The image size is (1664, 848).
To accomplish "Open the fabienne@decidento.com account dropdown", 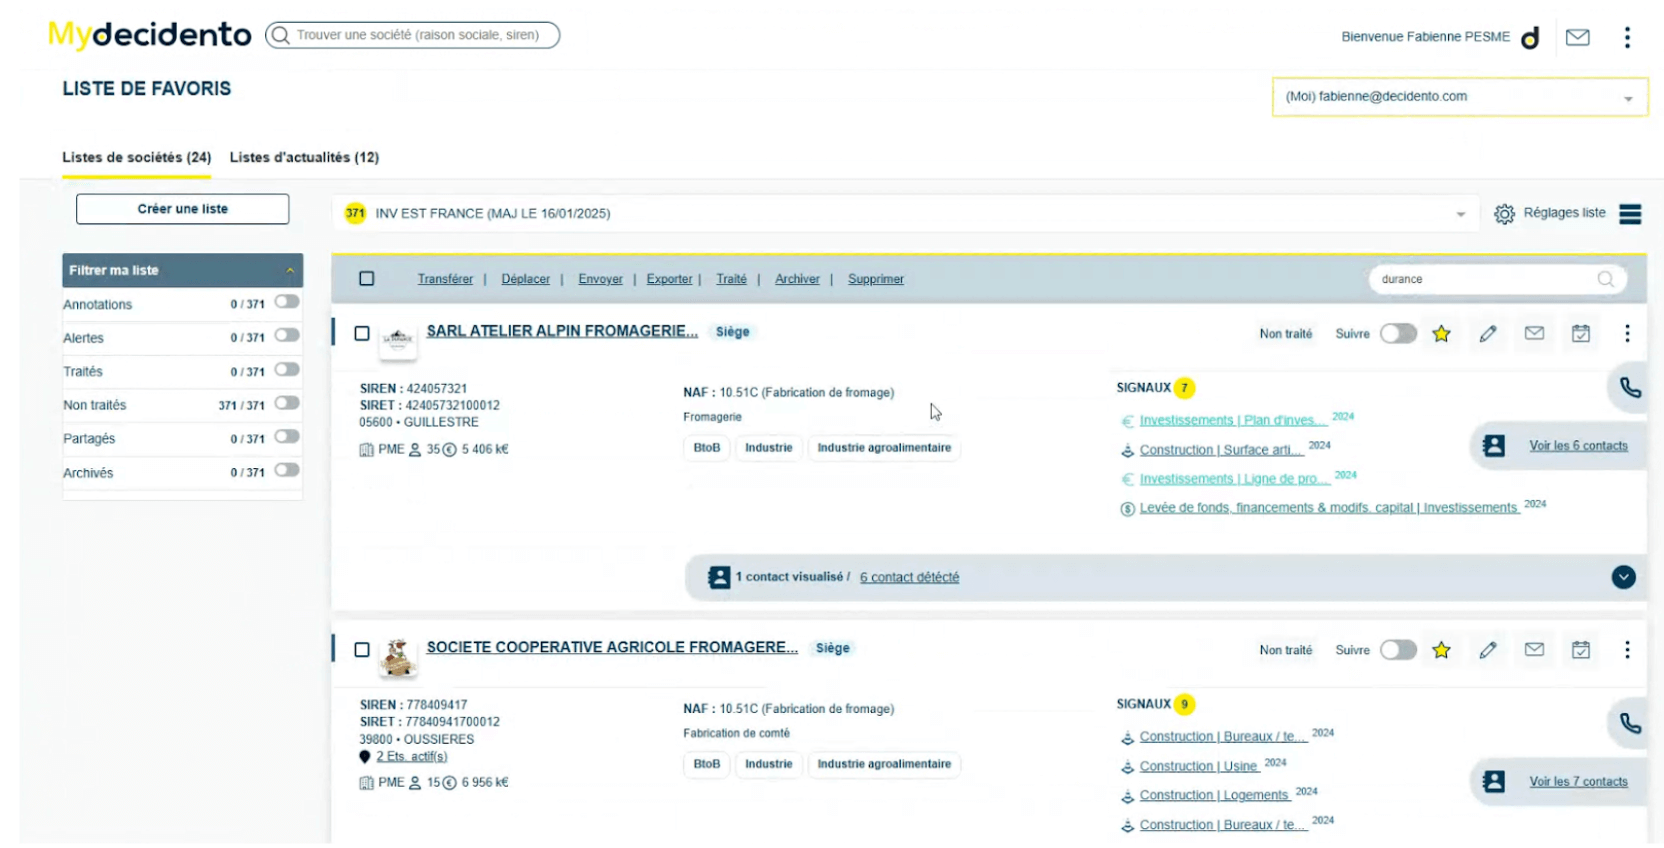I will click(1459, 97).
